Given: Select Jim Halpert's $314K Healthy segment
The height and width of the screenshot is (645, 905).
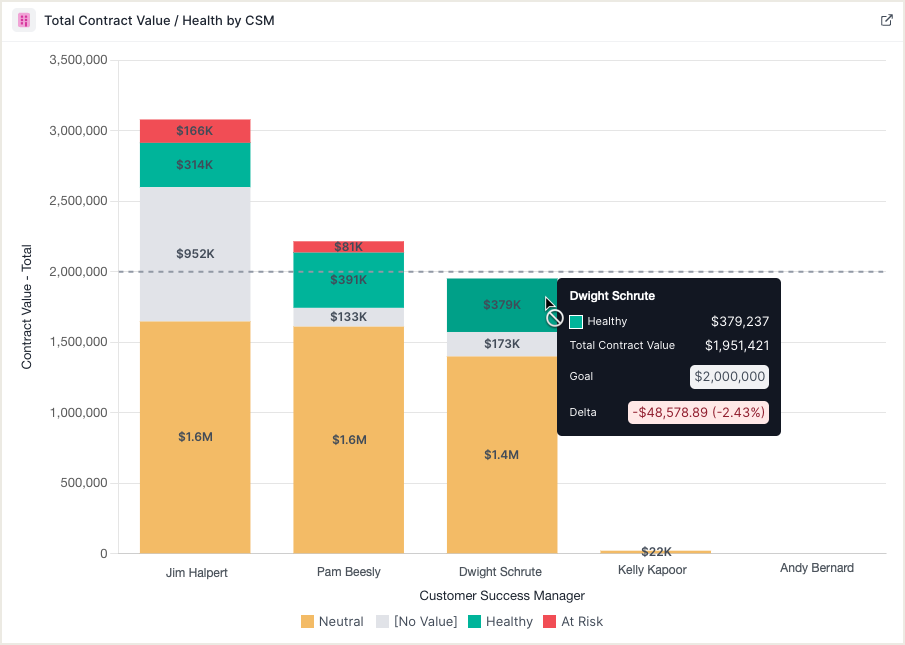Looking at the screenshot, I should click(195, 165).
